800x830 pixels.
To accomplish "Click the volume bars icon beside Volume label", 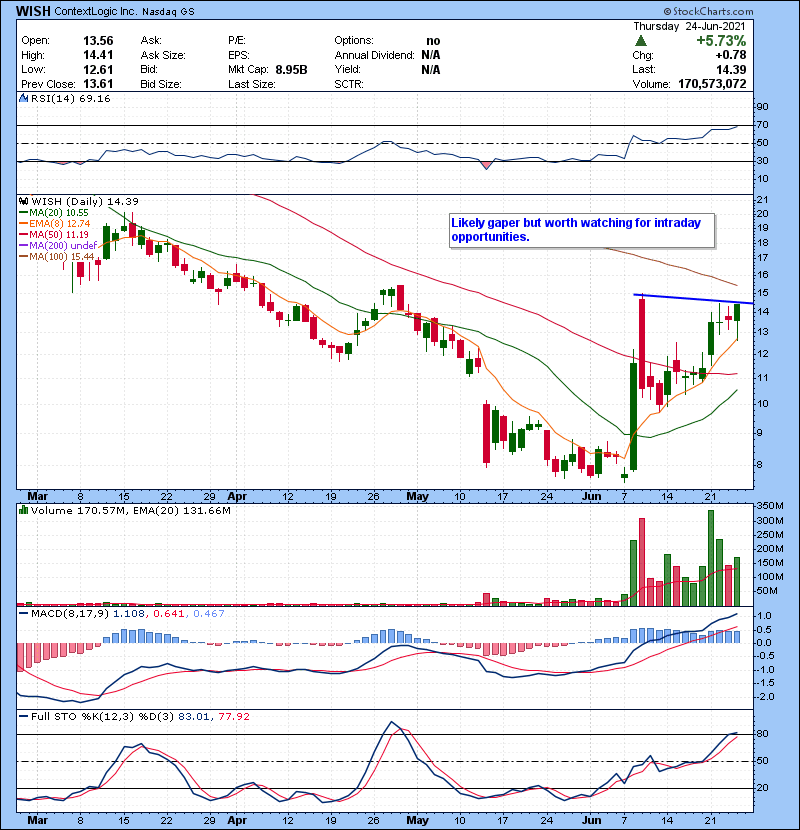I will 24,511.
